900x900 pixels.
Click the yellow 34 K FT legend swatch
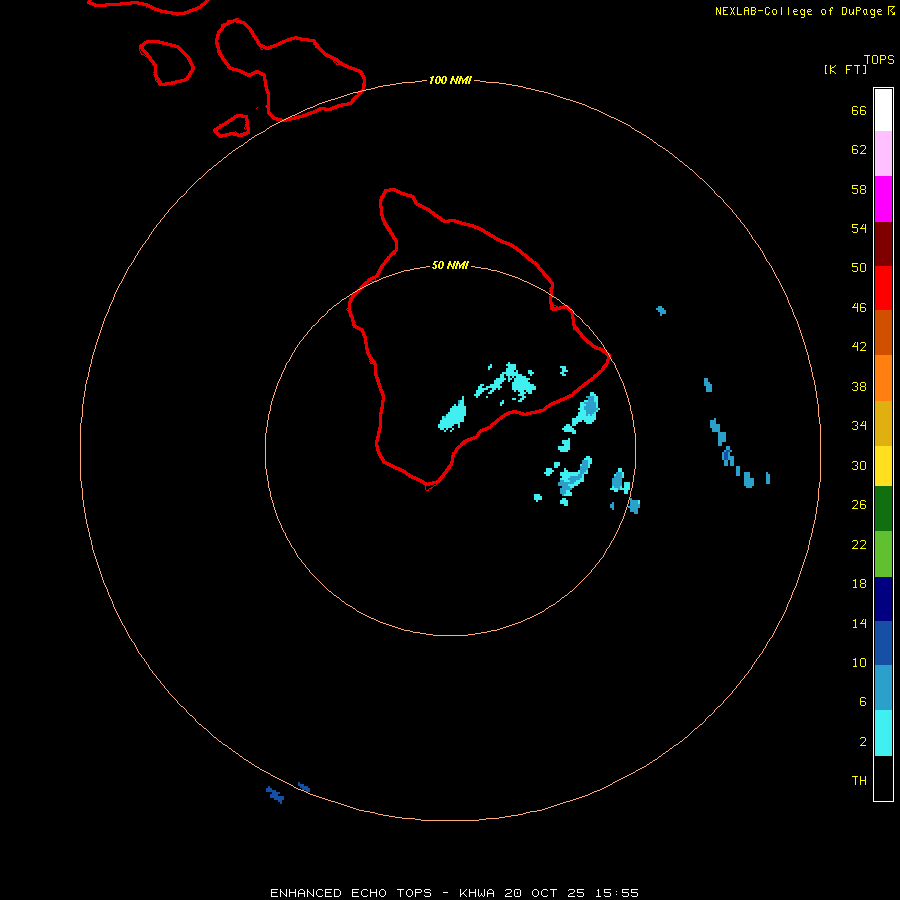click(x=883, y=466)
